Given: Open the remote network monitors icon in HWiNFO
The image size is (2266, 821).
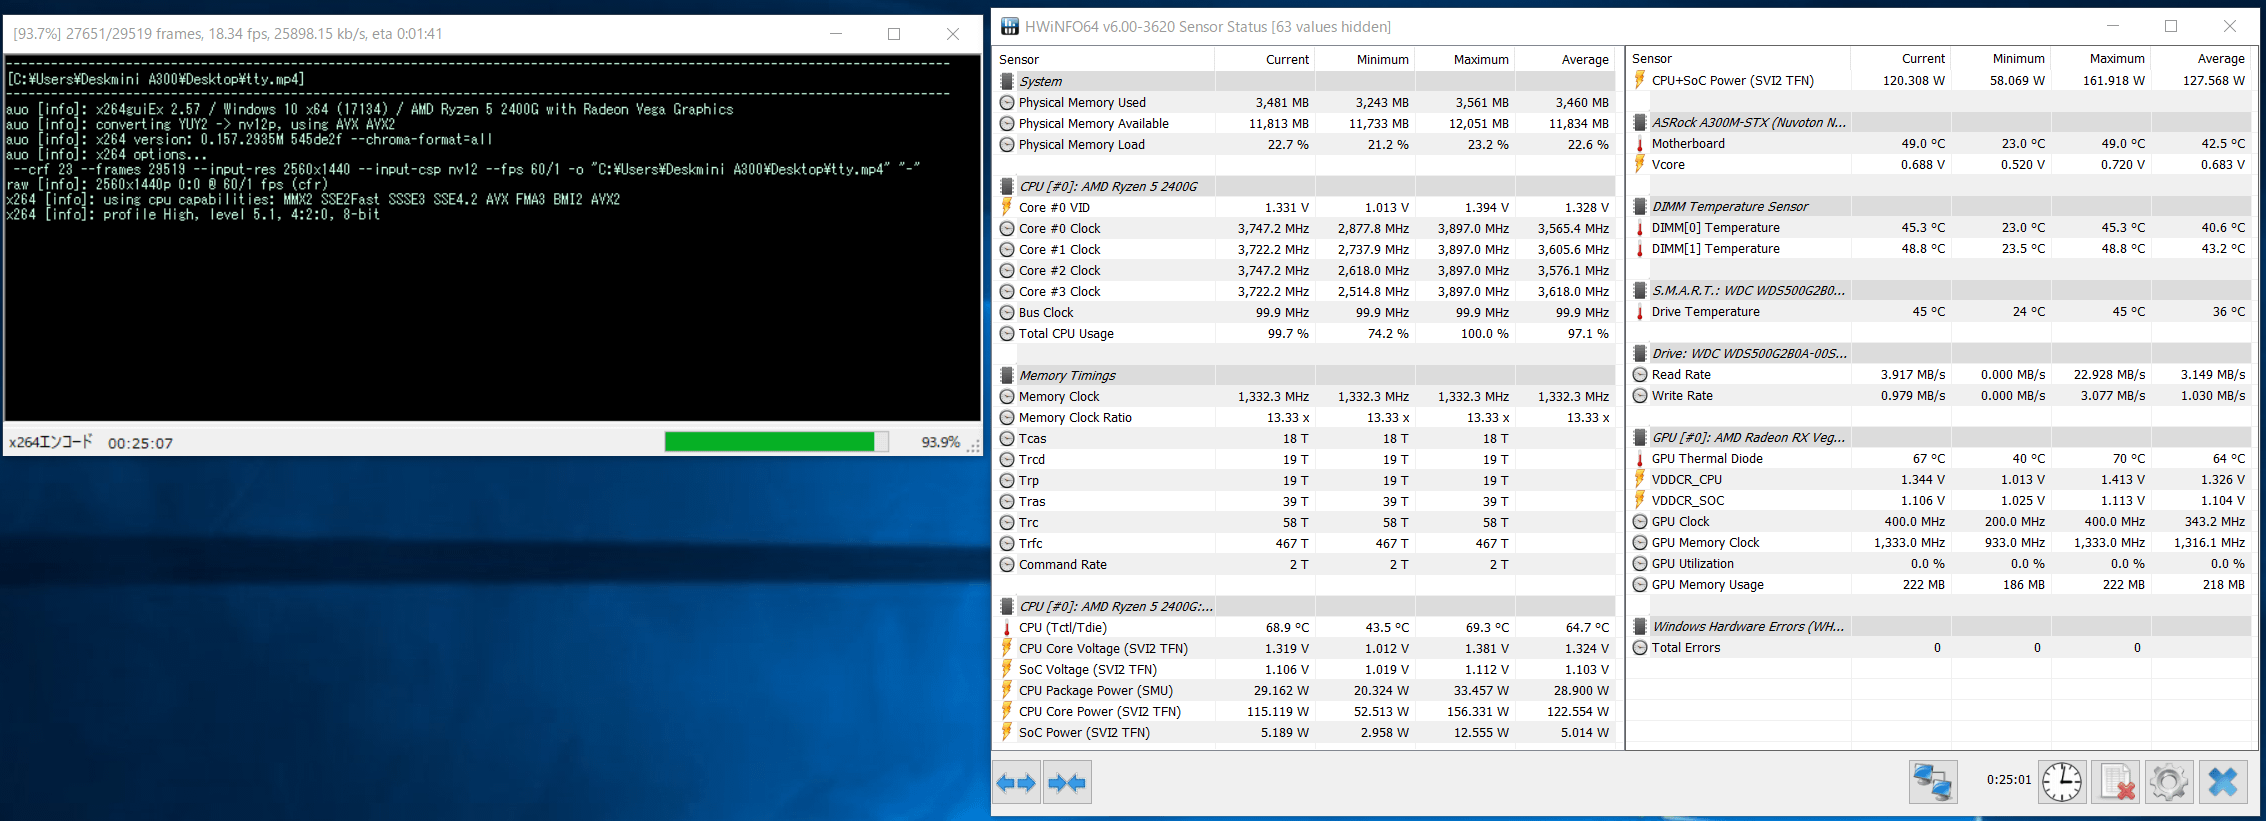Looking at the screenshot, I should click(1933, 781).
